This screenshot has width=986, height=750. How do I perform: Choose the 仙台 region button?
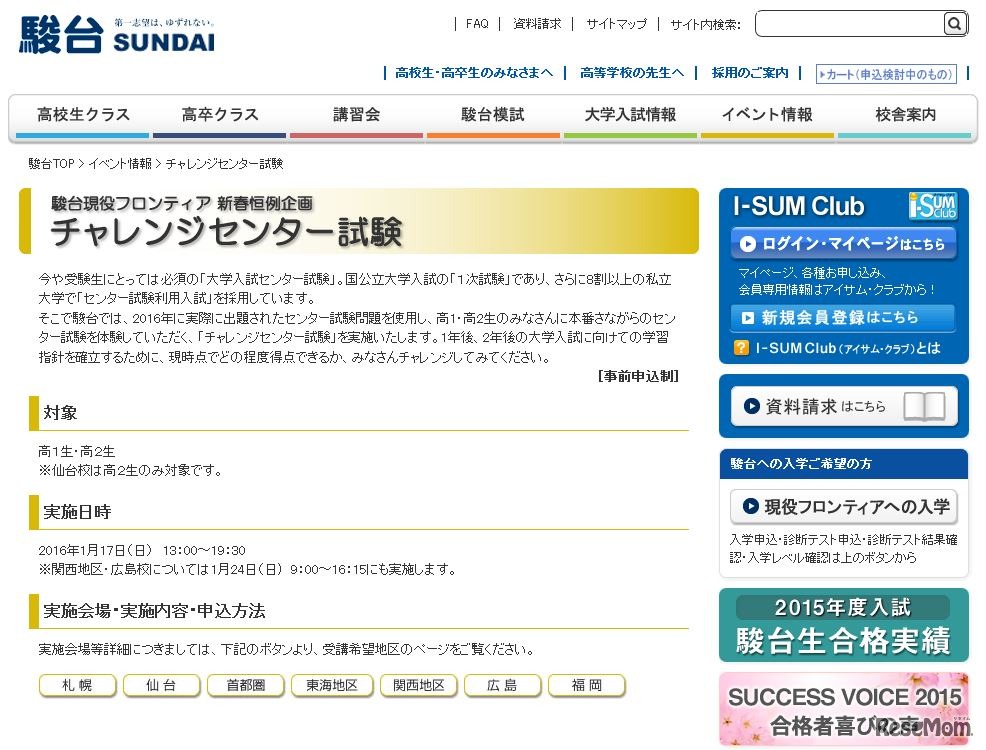pos(162,685)
